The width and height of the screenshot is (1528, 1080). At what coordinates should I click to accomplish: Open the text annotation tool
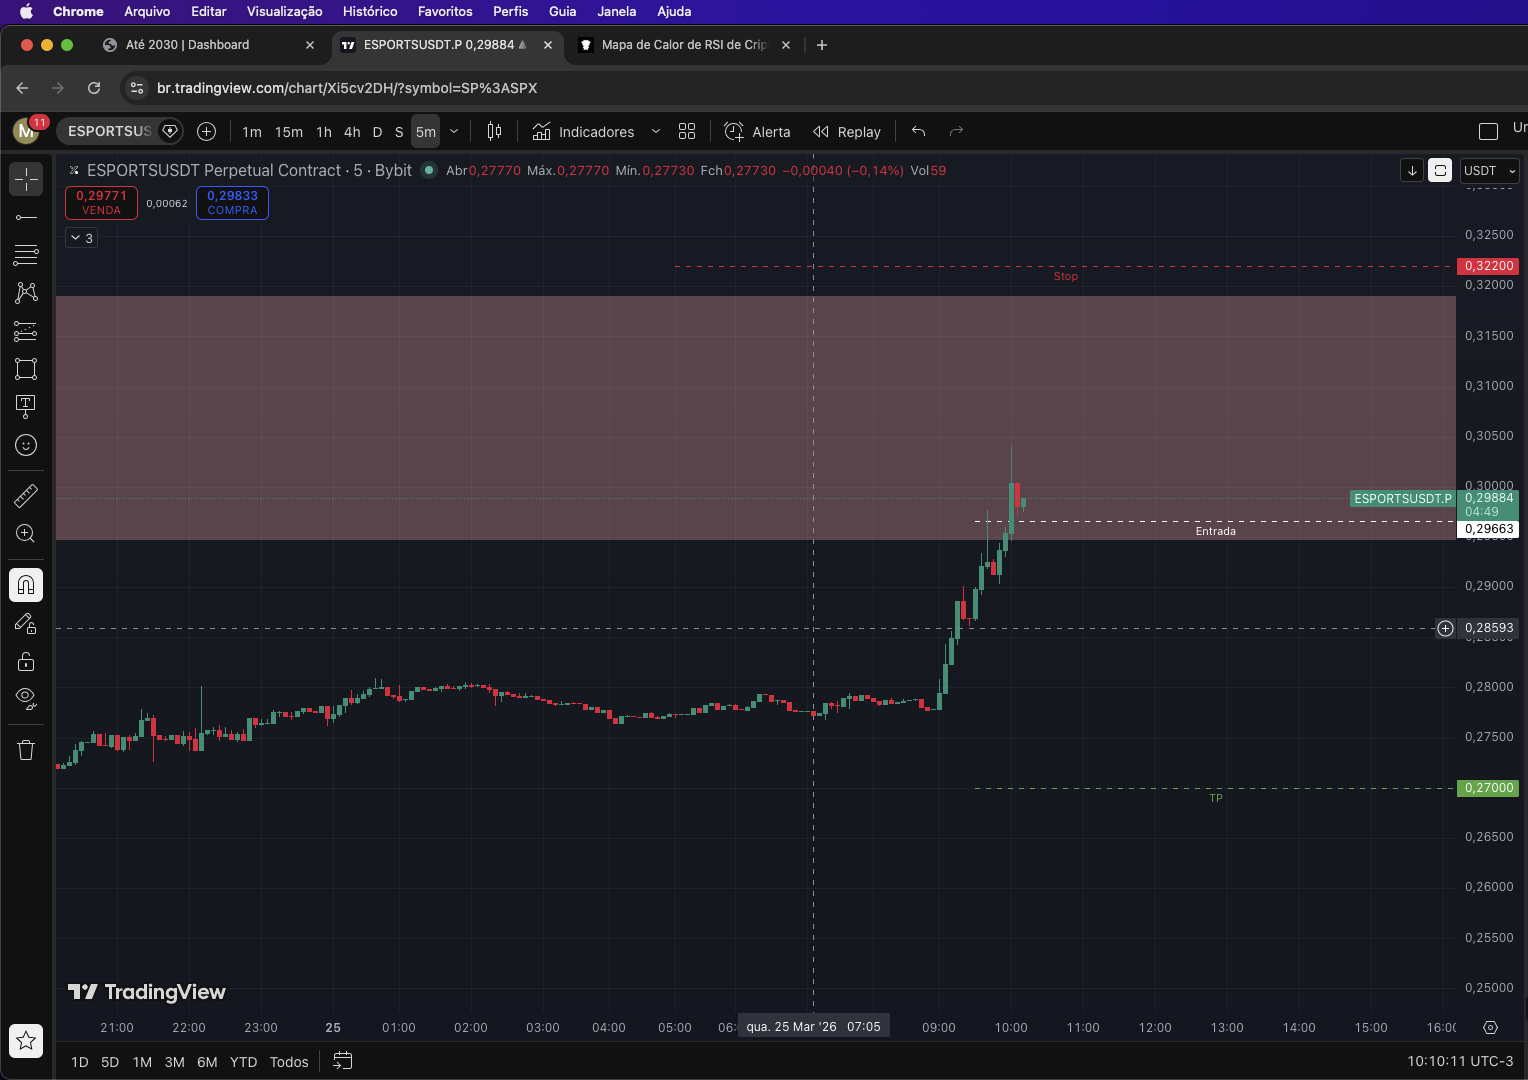[x=26, y=405]
